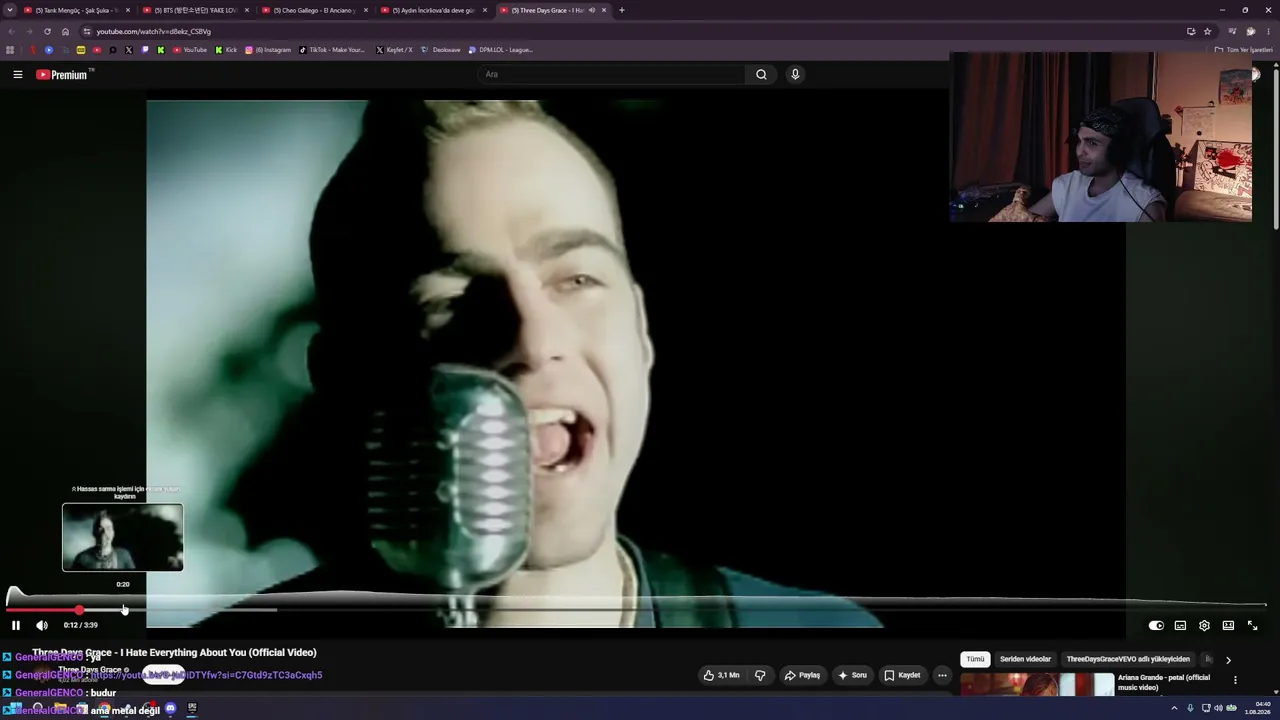The image size is (1280, 720).
Task: Open the DPM.LOL League bookmark
Action: point(501,50)
